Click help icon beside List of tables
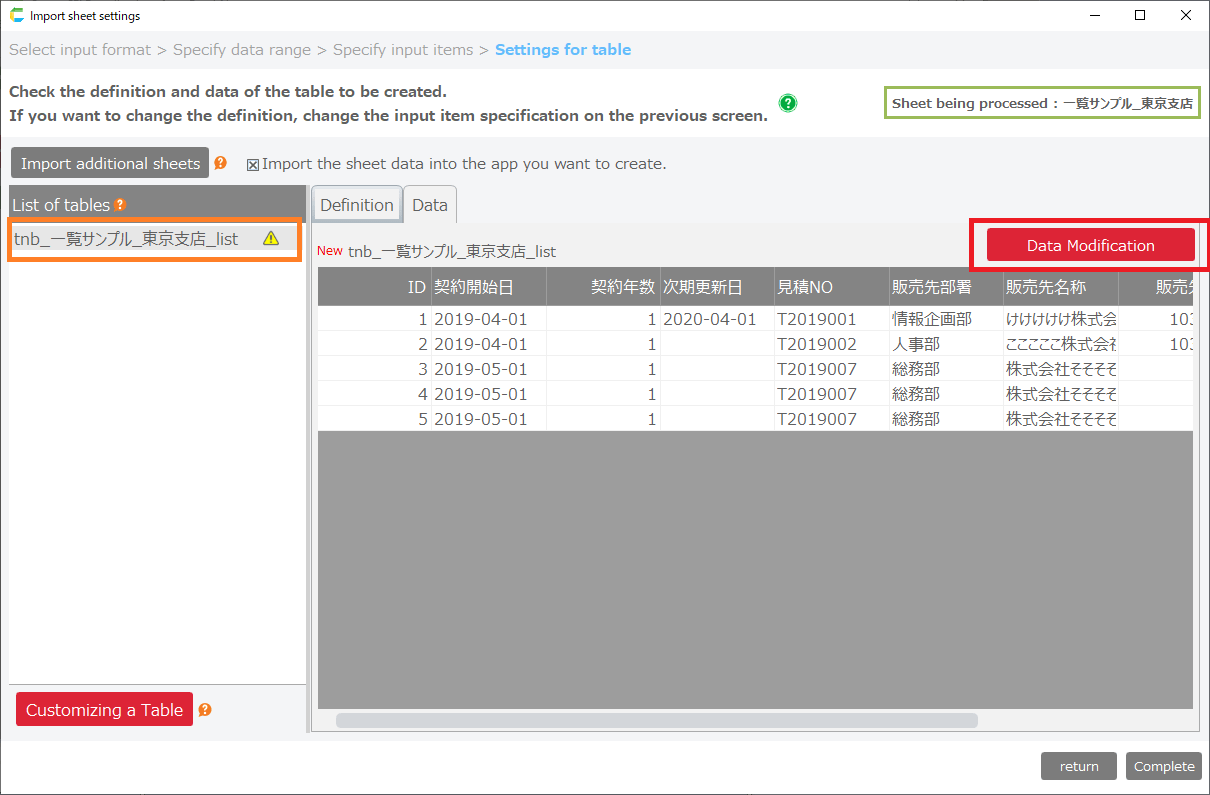Viewport: 1210px width, 795px height. click(x=120, y=205)
